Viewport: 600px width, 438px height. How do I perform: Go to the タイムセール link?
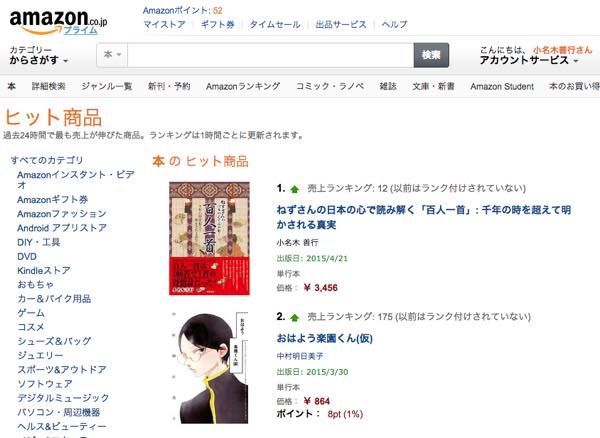pos(275,24)
